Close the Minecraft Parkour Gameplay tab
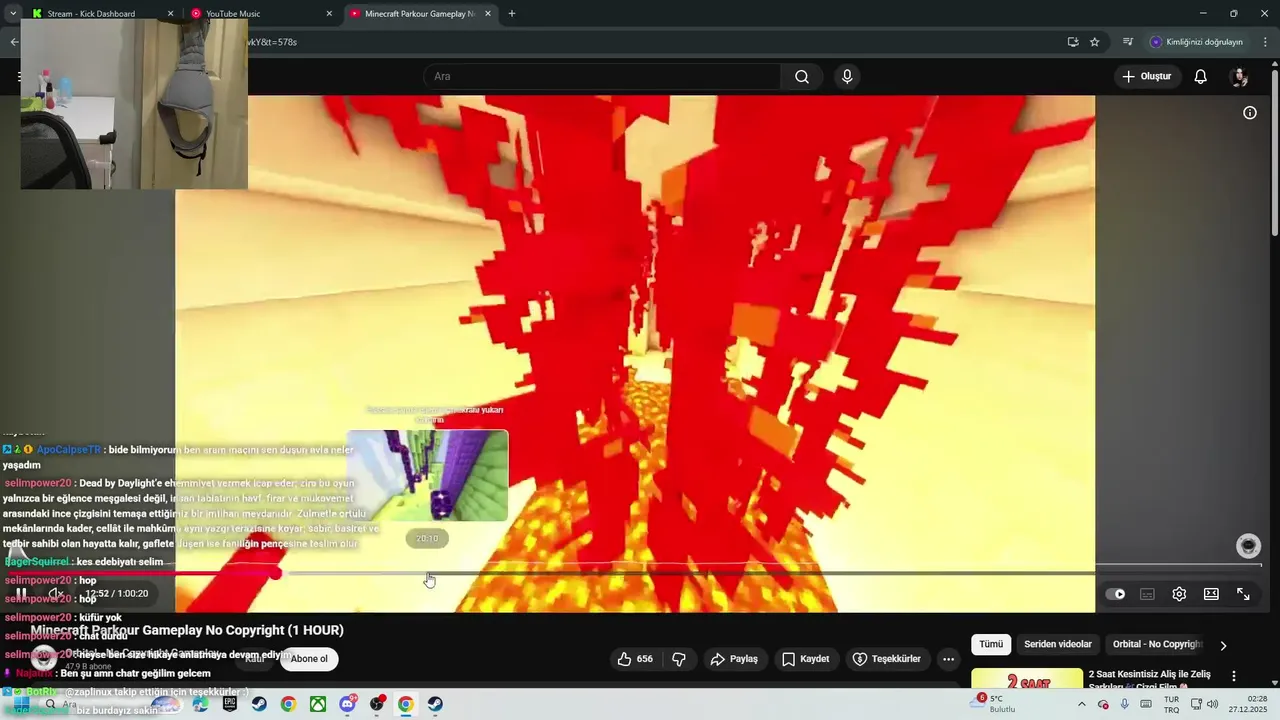 point(488,14)
